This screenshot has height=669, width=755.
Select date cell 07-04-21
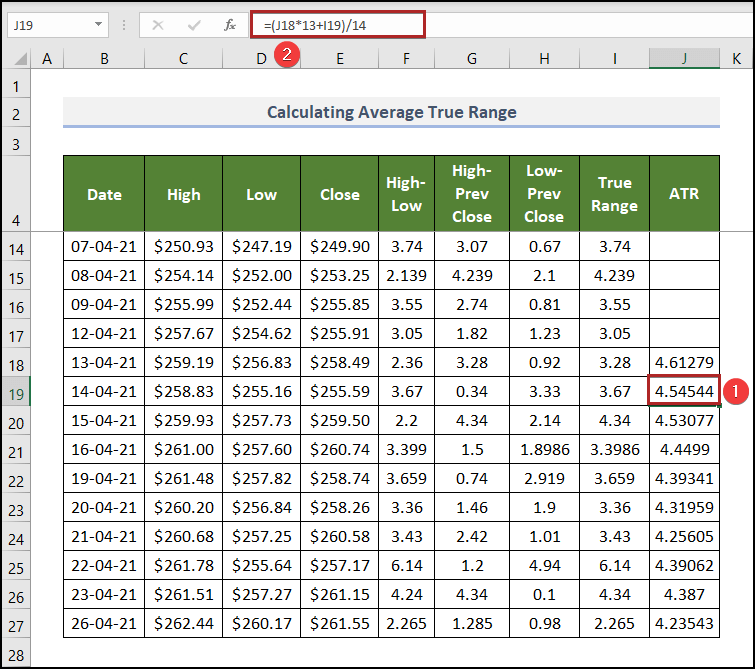(104, 246)
